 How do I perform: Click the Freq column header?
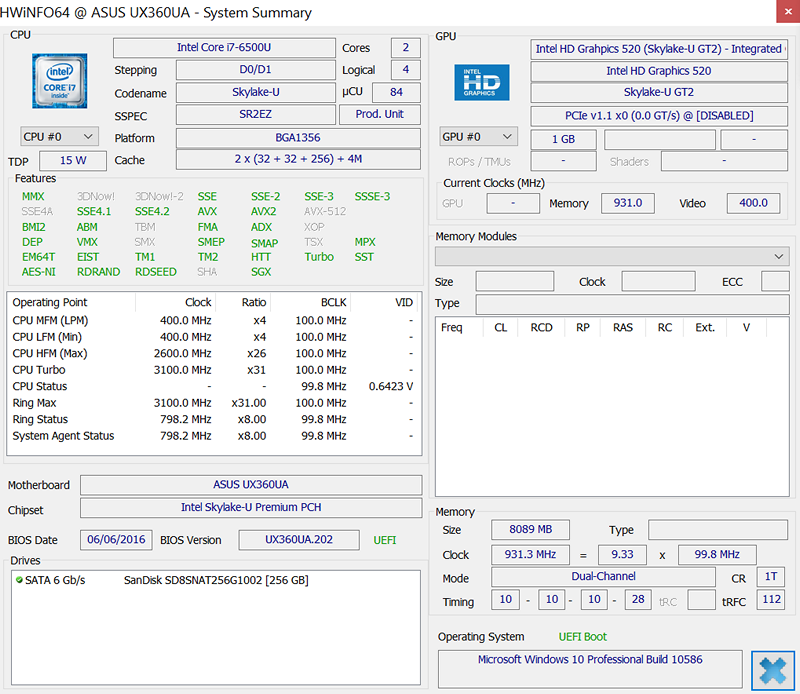pos(459,328)
